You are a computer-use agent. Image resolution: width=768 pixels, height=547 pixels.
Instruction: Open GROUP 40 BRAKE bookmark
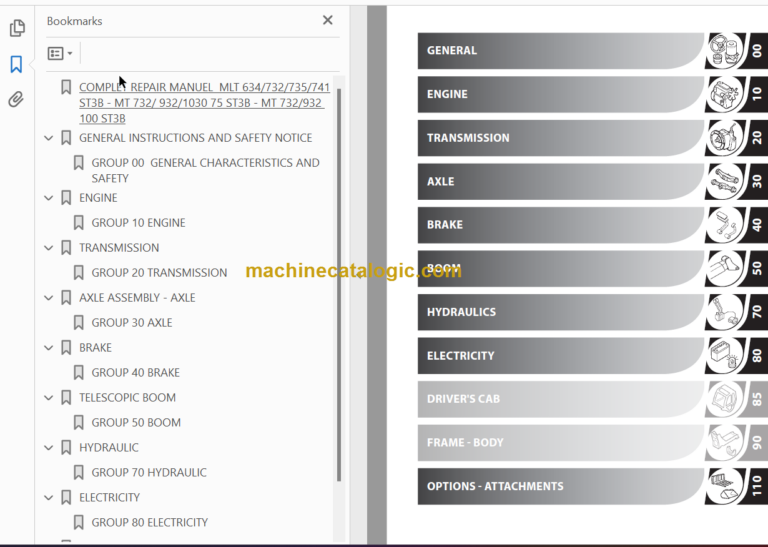click(136, 372)
